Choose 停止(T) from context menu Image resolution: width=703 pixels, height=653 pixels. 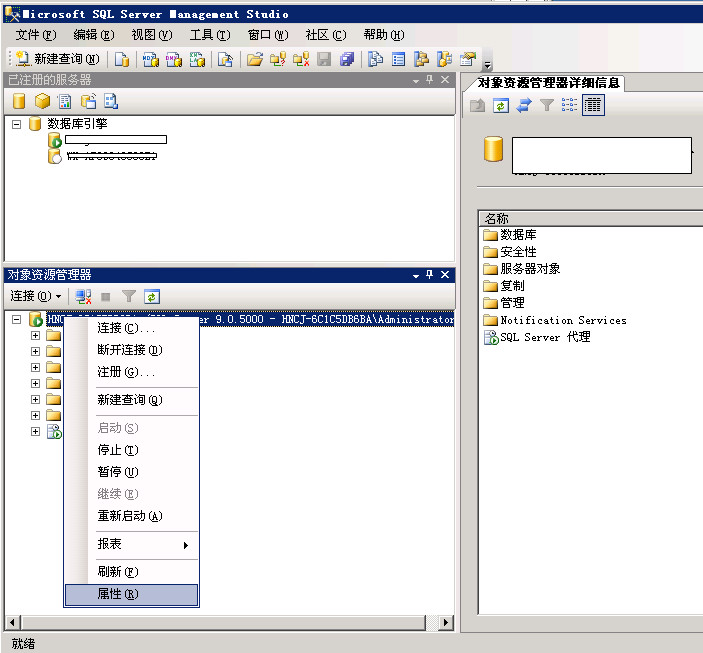pyautogui.click(x=131, y=450)
